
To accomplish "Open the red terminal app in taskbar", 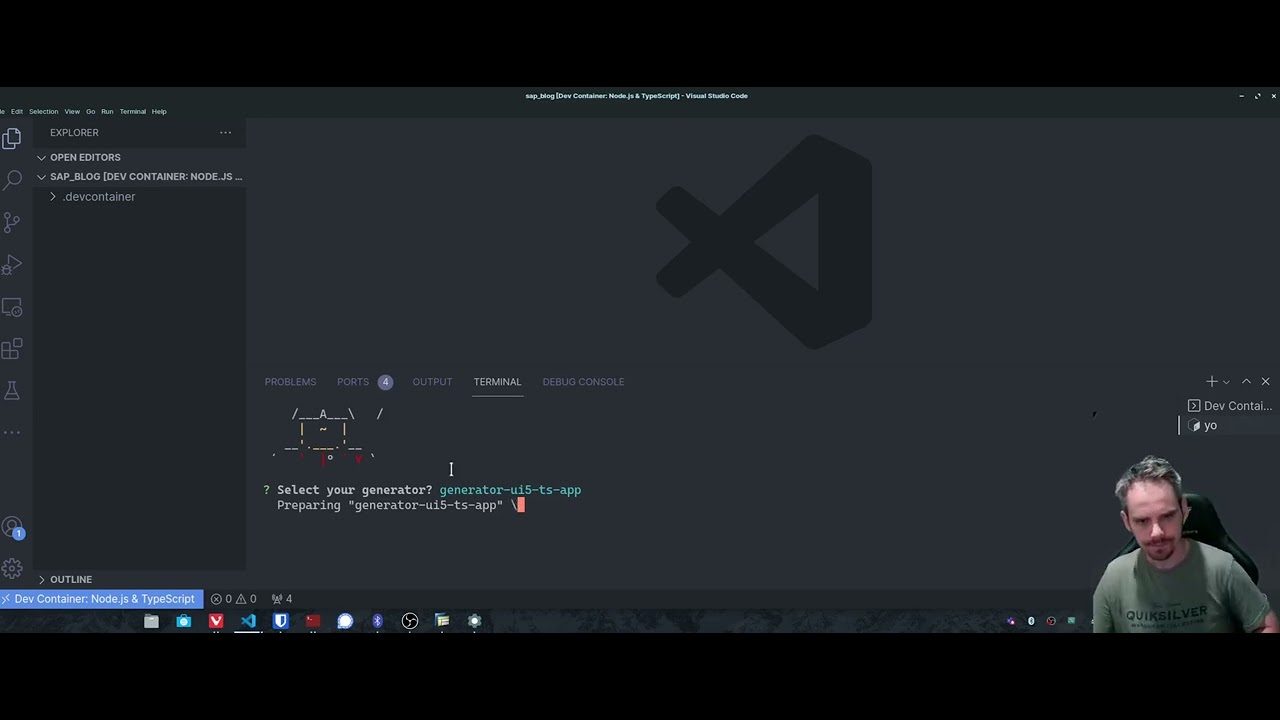I will pyautogui.click(x=312, y=621).
